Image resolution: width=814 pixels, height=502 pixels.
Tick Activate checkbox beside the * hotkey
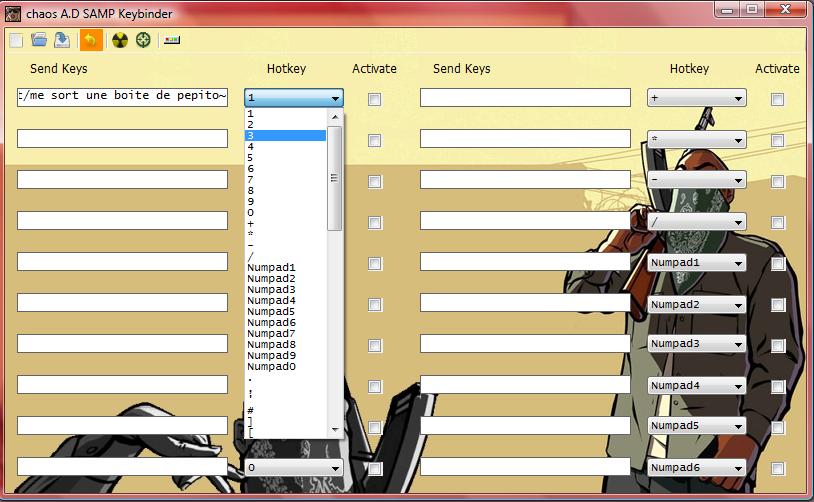(777, 140)
